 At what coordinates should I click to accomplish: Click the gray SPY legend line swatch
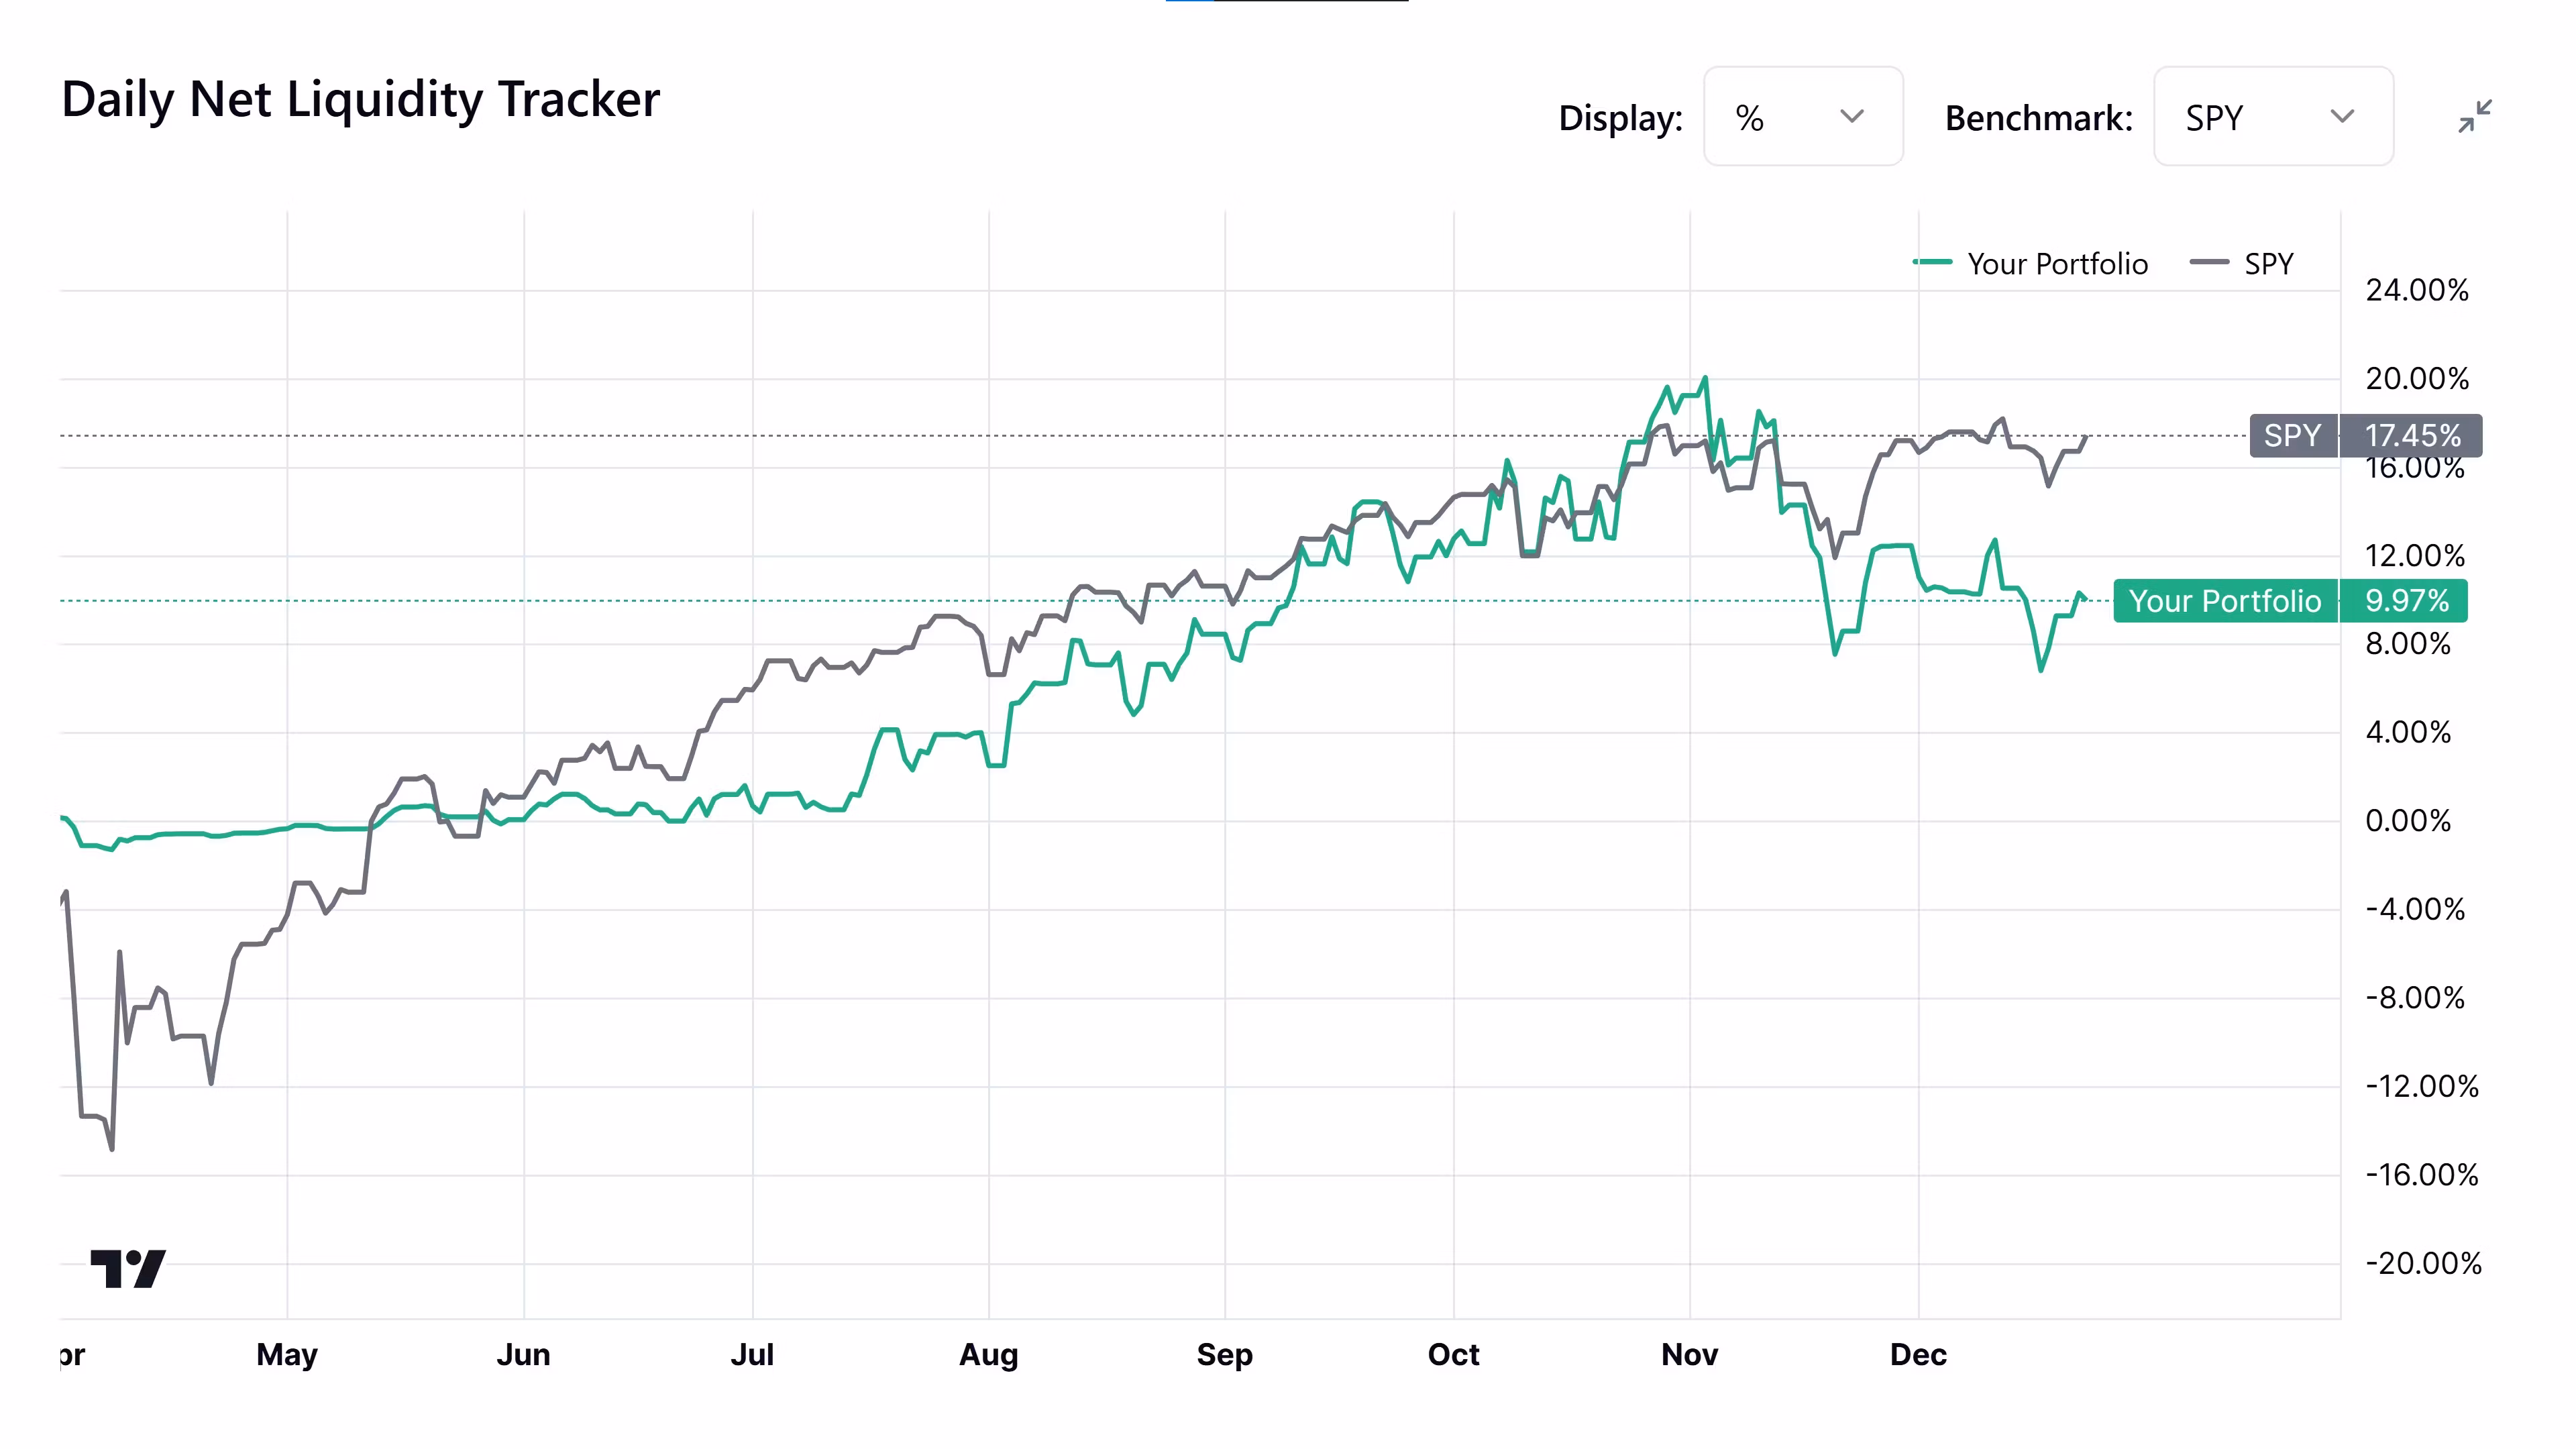2209,263
